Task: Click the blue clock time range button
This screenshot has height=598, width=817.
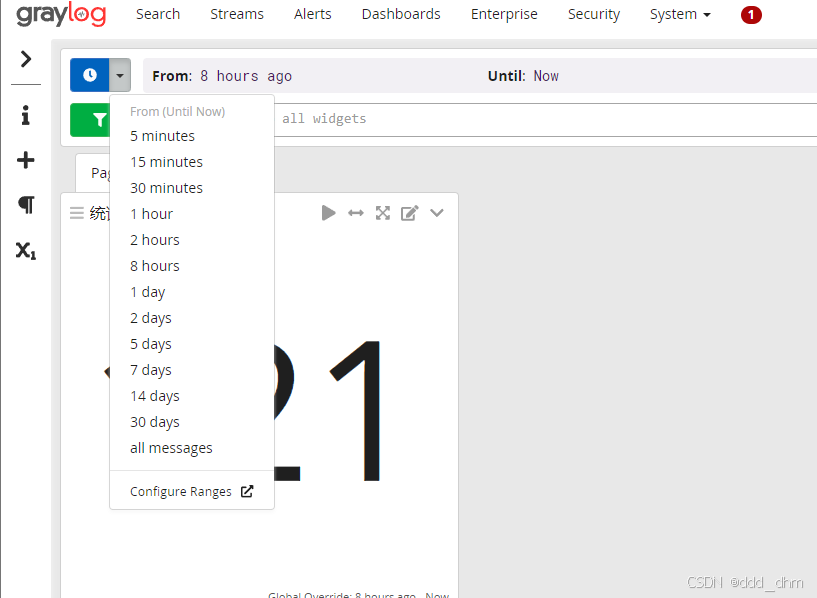Action: pos(90,75)
